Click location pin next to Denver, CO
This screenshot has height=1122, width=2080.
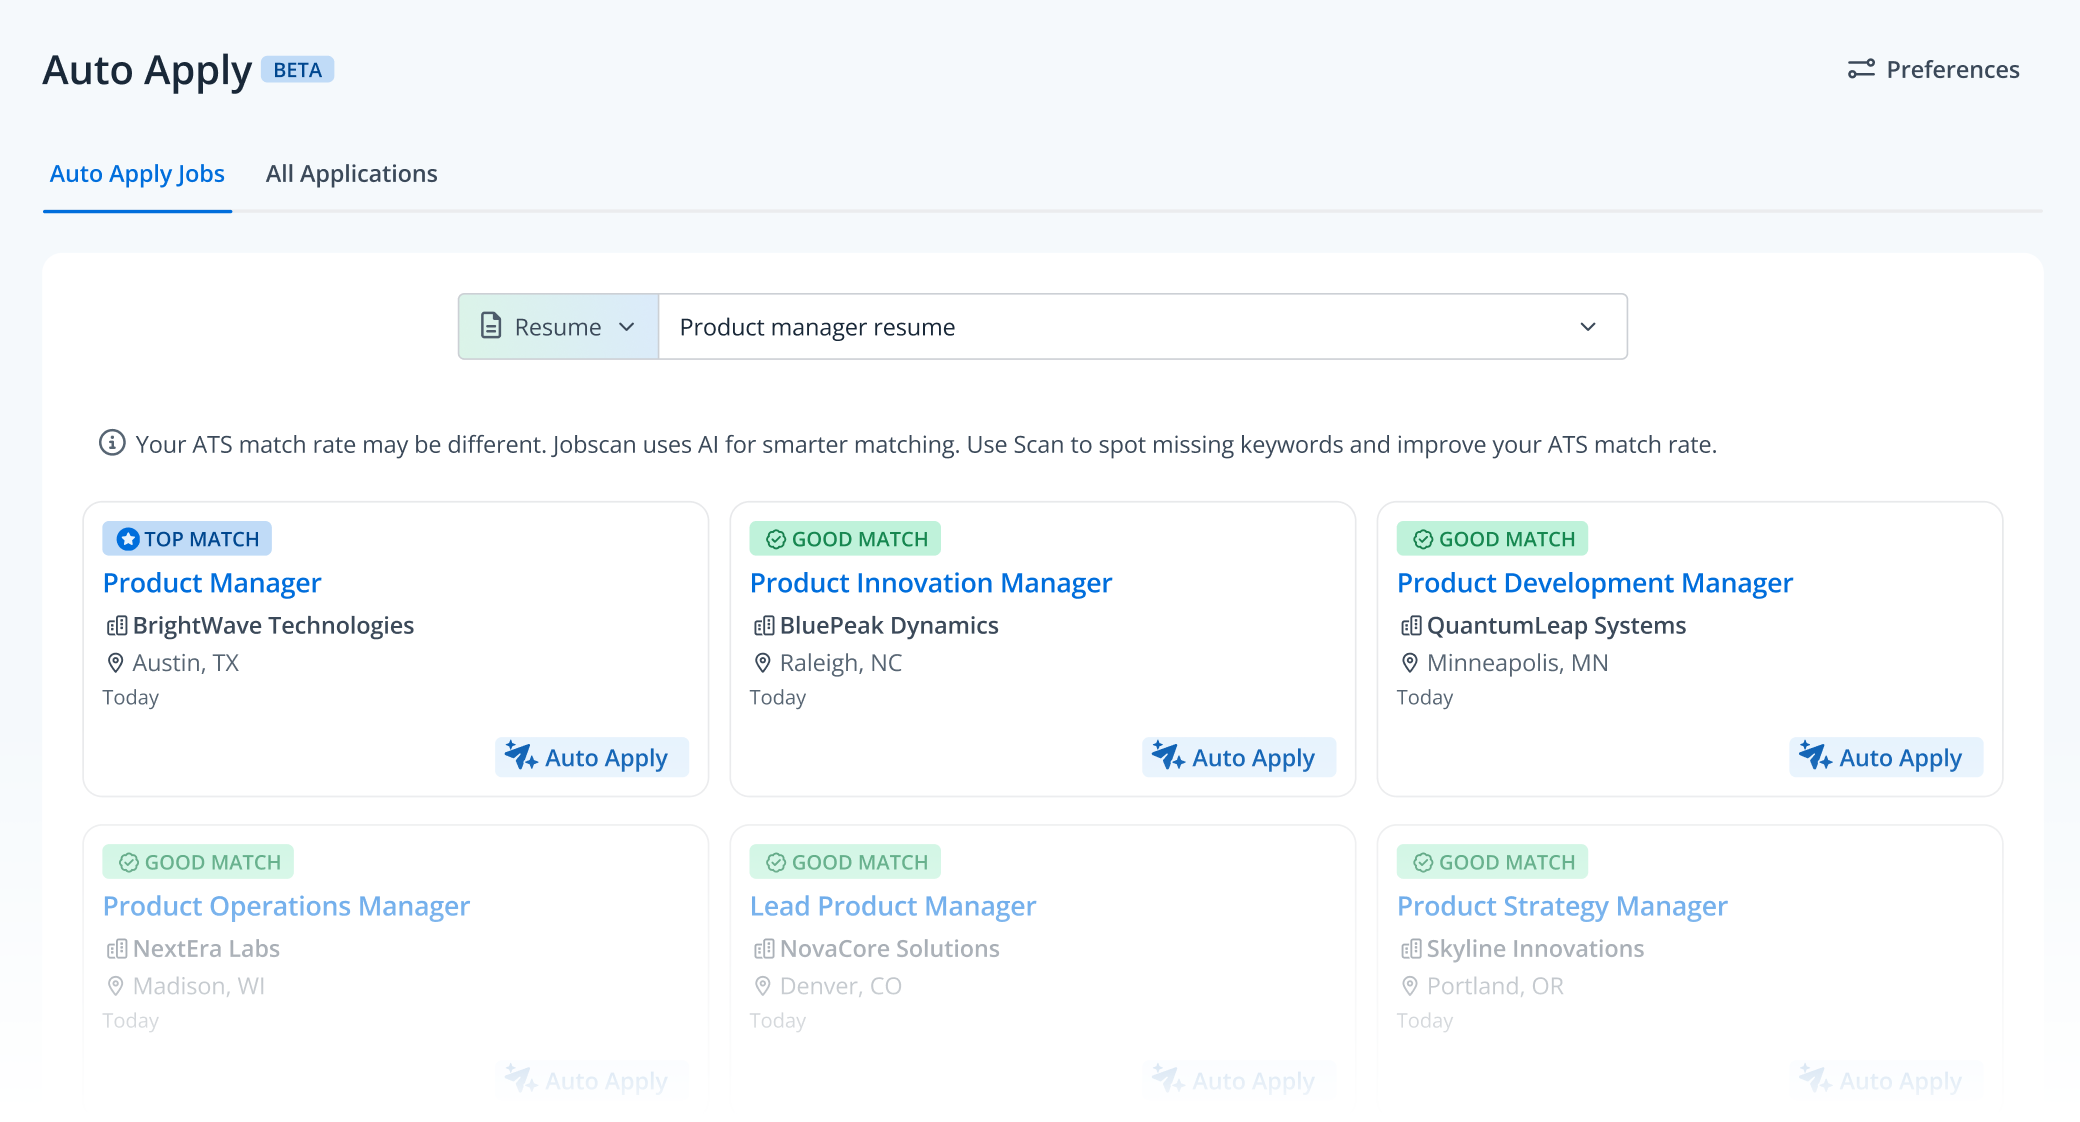point(763,986)
